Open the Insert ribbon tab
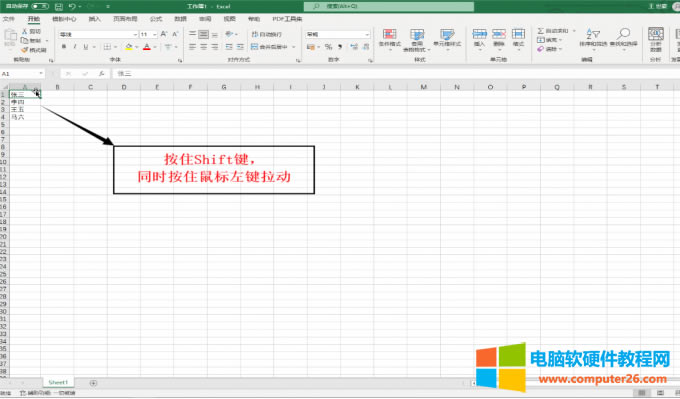 (x=94, y=19)
